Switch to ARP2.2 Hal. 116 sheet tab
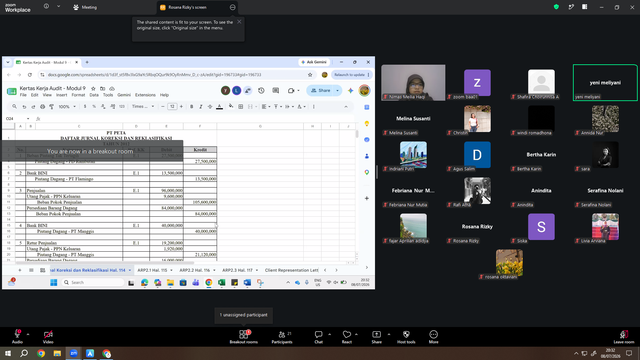Screen dimensions: 640x360 click(194, 270)
